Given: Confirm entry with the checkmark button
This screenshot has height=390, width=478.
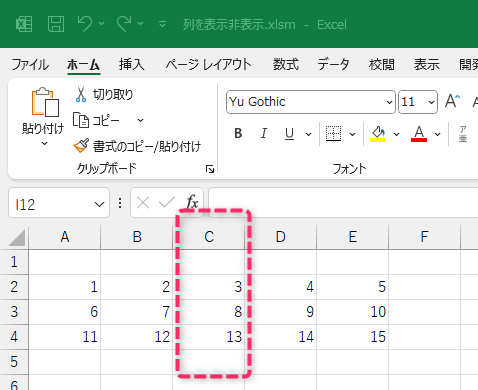Looking at the screenshot, I should tap(167, 202).
